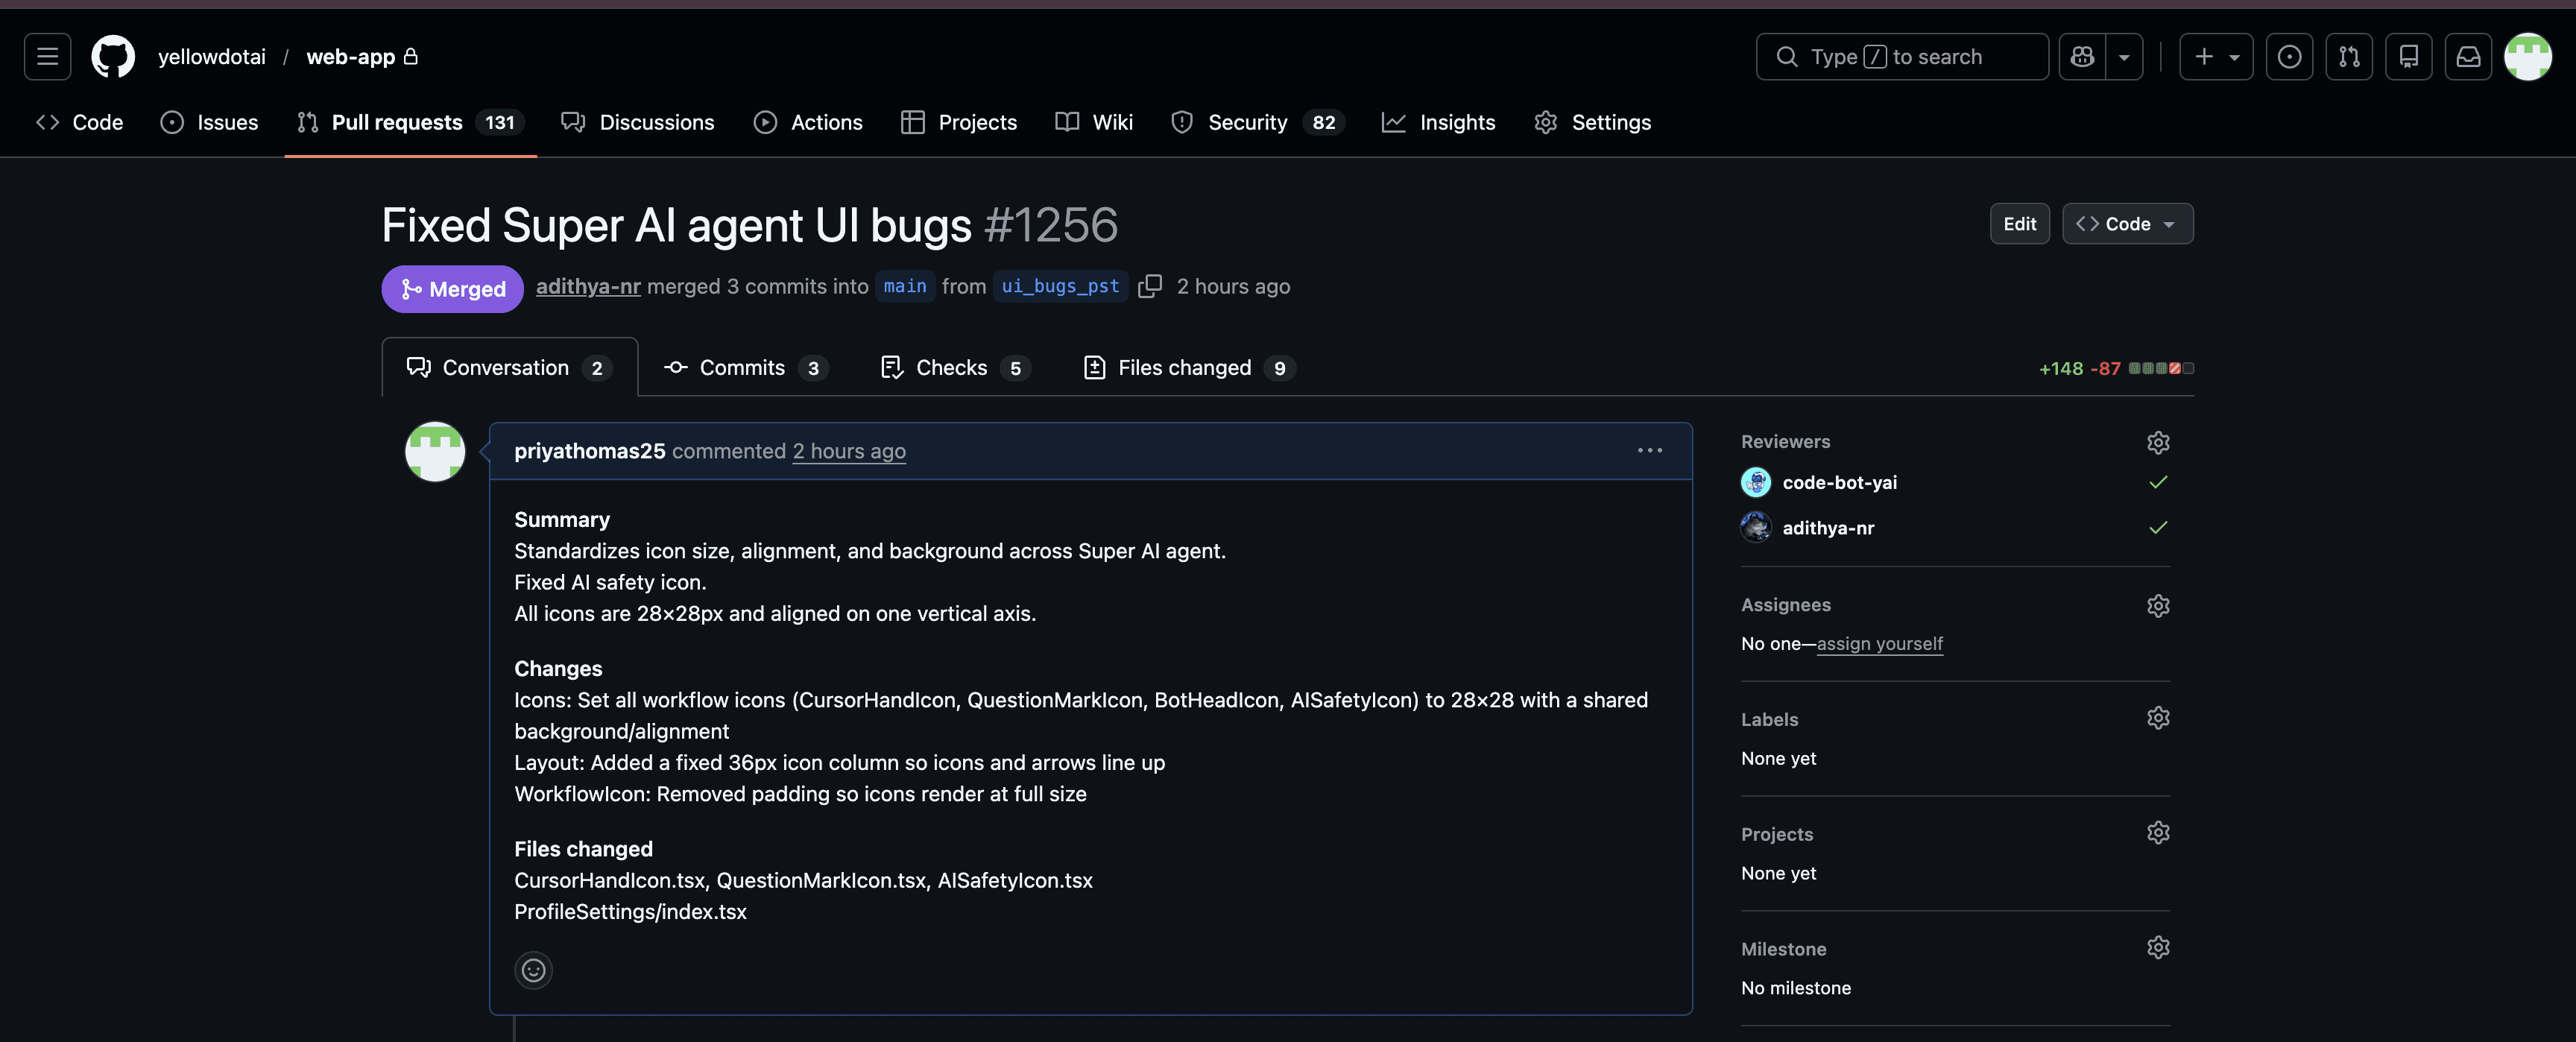Copy the ui_bugs_pst branch name
Screen dimensions: 2576x1042
tap(1150, 286)
